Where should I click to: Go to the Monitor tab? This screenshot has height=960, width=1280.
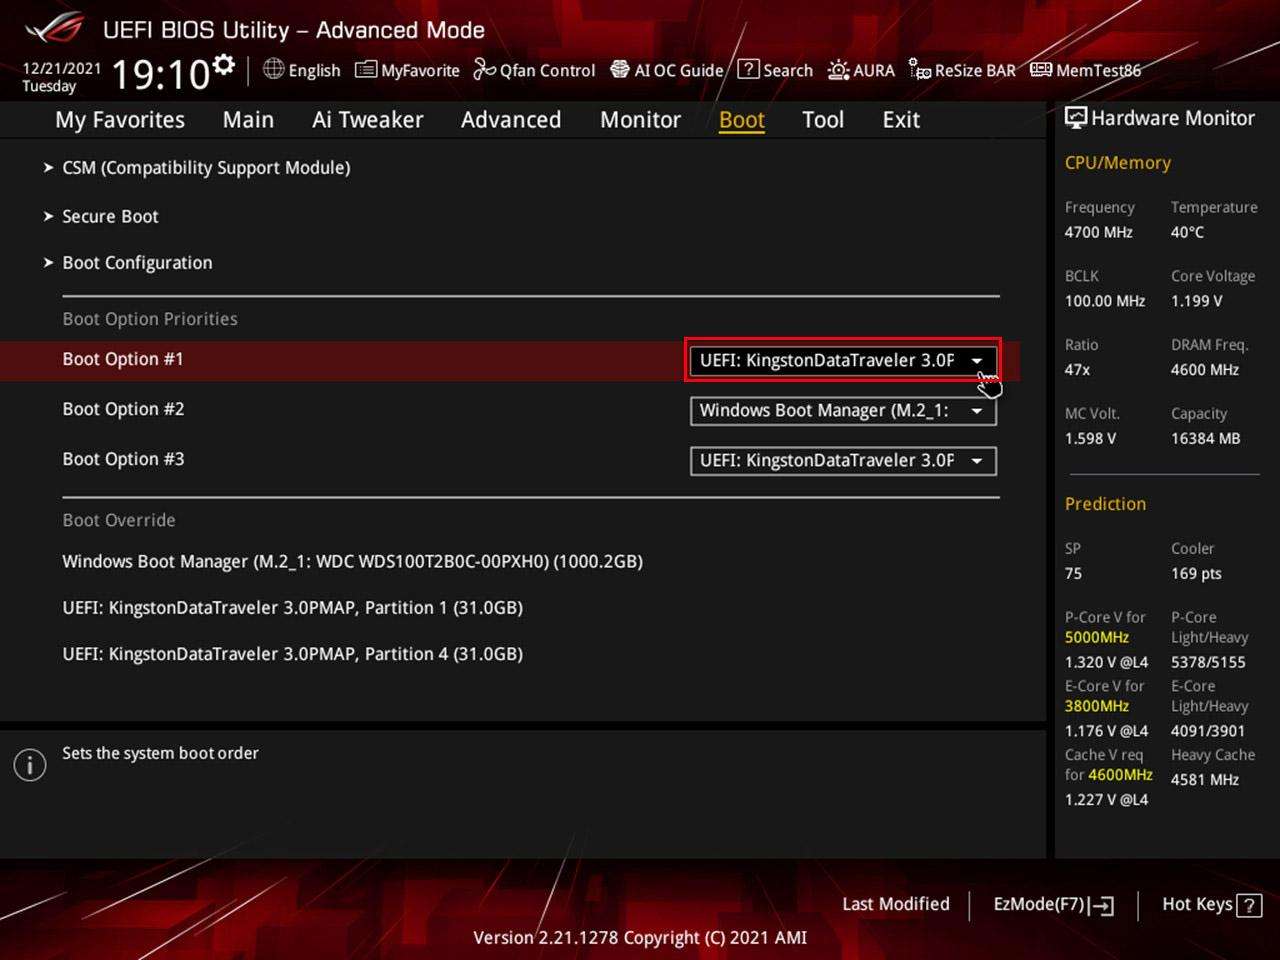[x=640, y=120]
